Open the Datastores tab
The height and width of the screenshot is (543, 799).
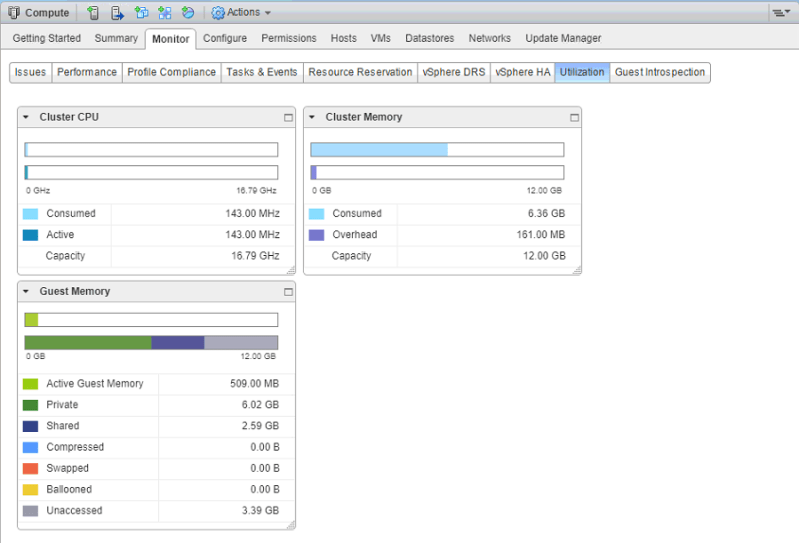pyautogui.click(x=429, y=38)
